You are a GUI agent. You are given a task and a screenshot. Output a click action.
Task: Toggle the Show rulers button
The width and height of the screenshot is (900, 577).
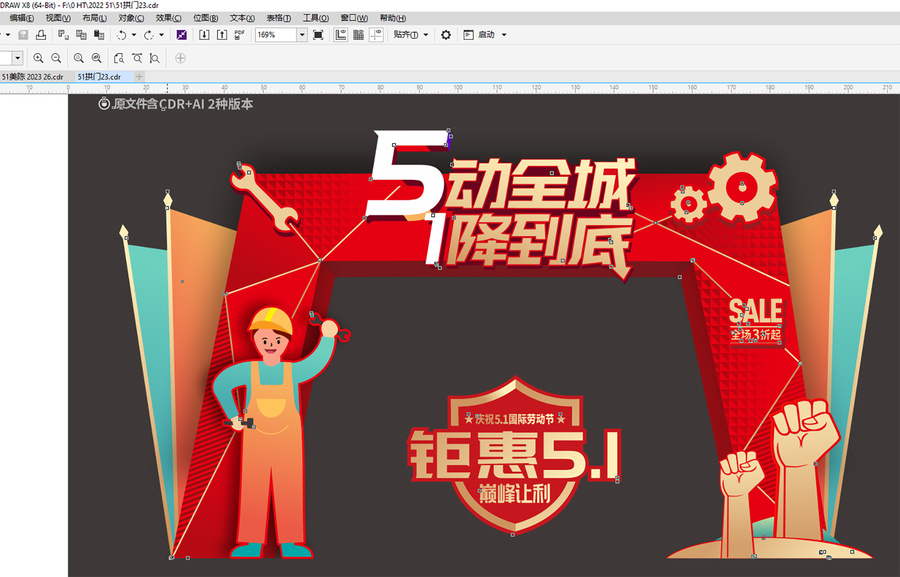[x=341, y=35]
